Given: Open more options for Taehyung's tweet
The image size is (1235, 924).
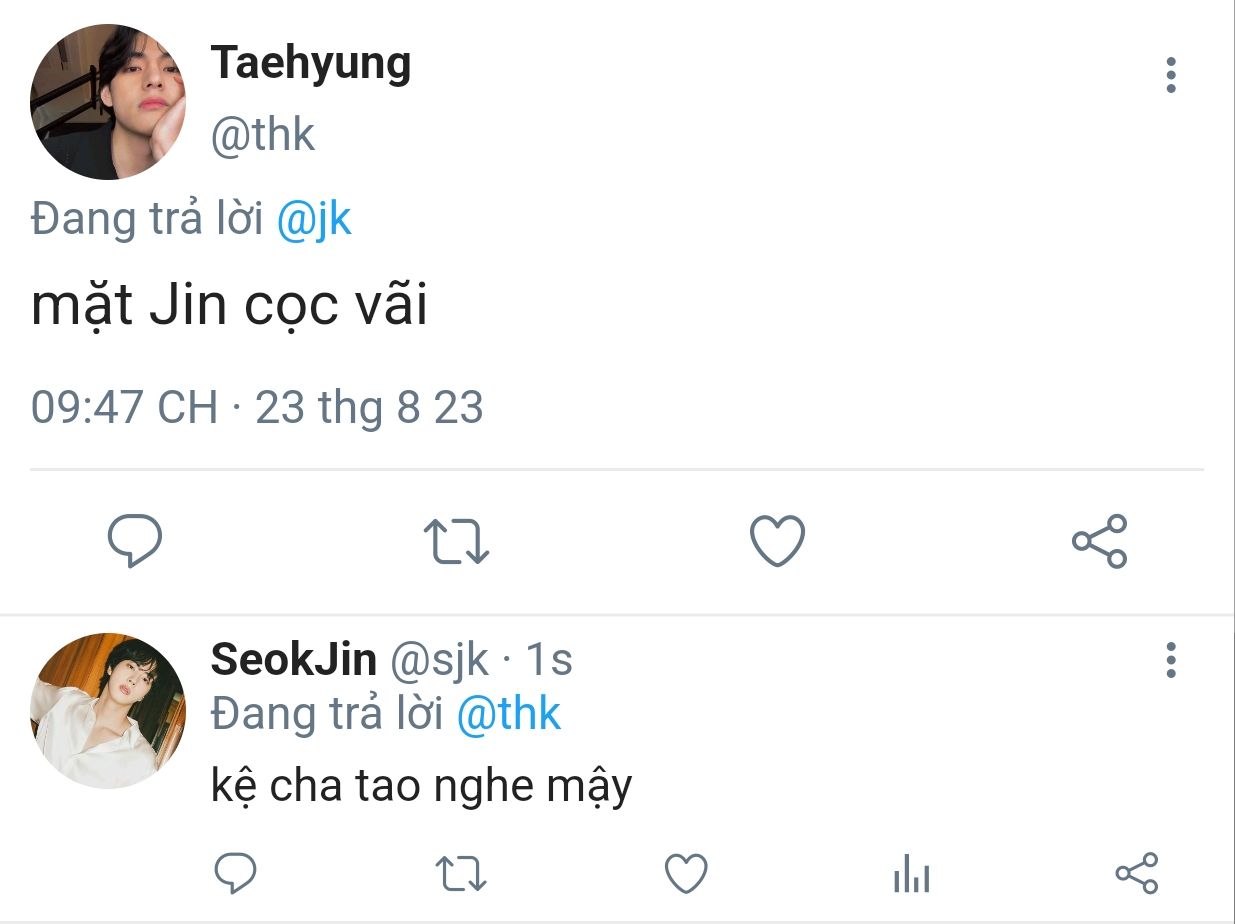Looking at the screenshot, I should (x=1170, y=76).
